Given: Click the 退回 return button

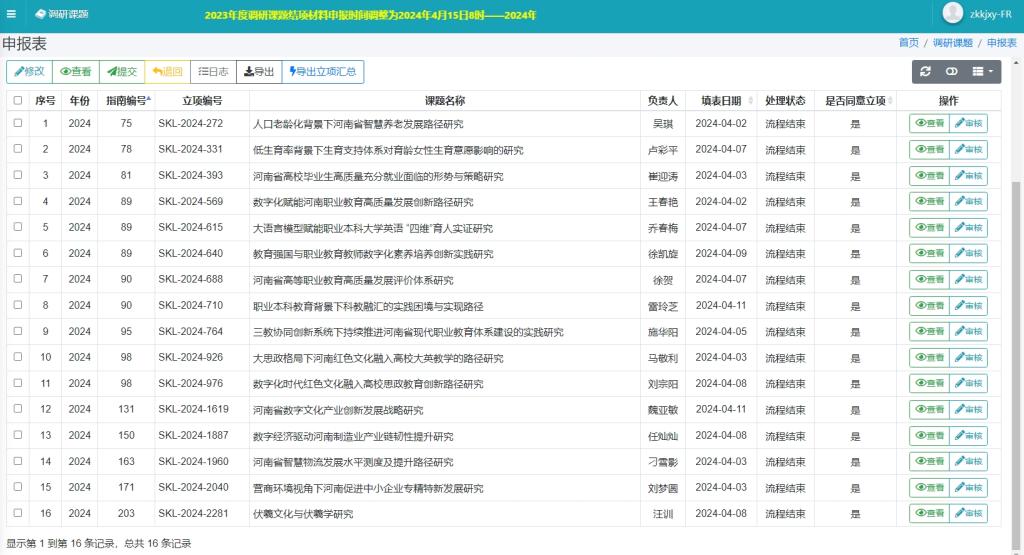Looking at the screenshot, I should [x=167, y=72].
